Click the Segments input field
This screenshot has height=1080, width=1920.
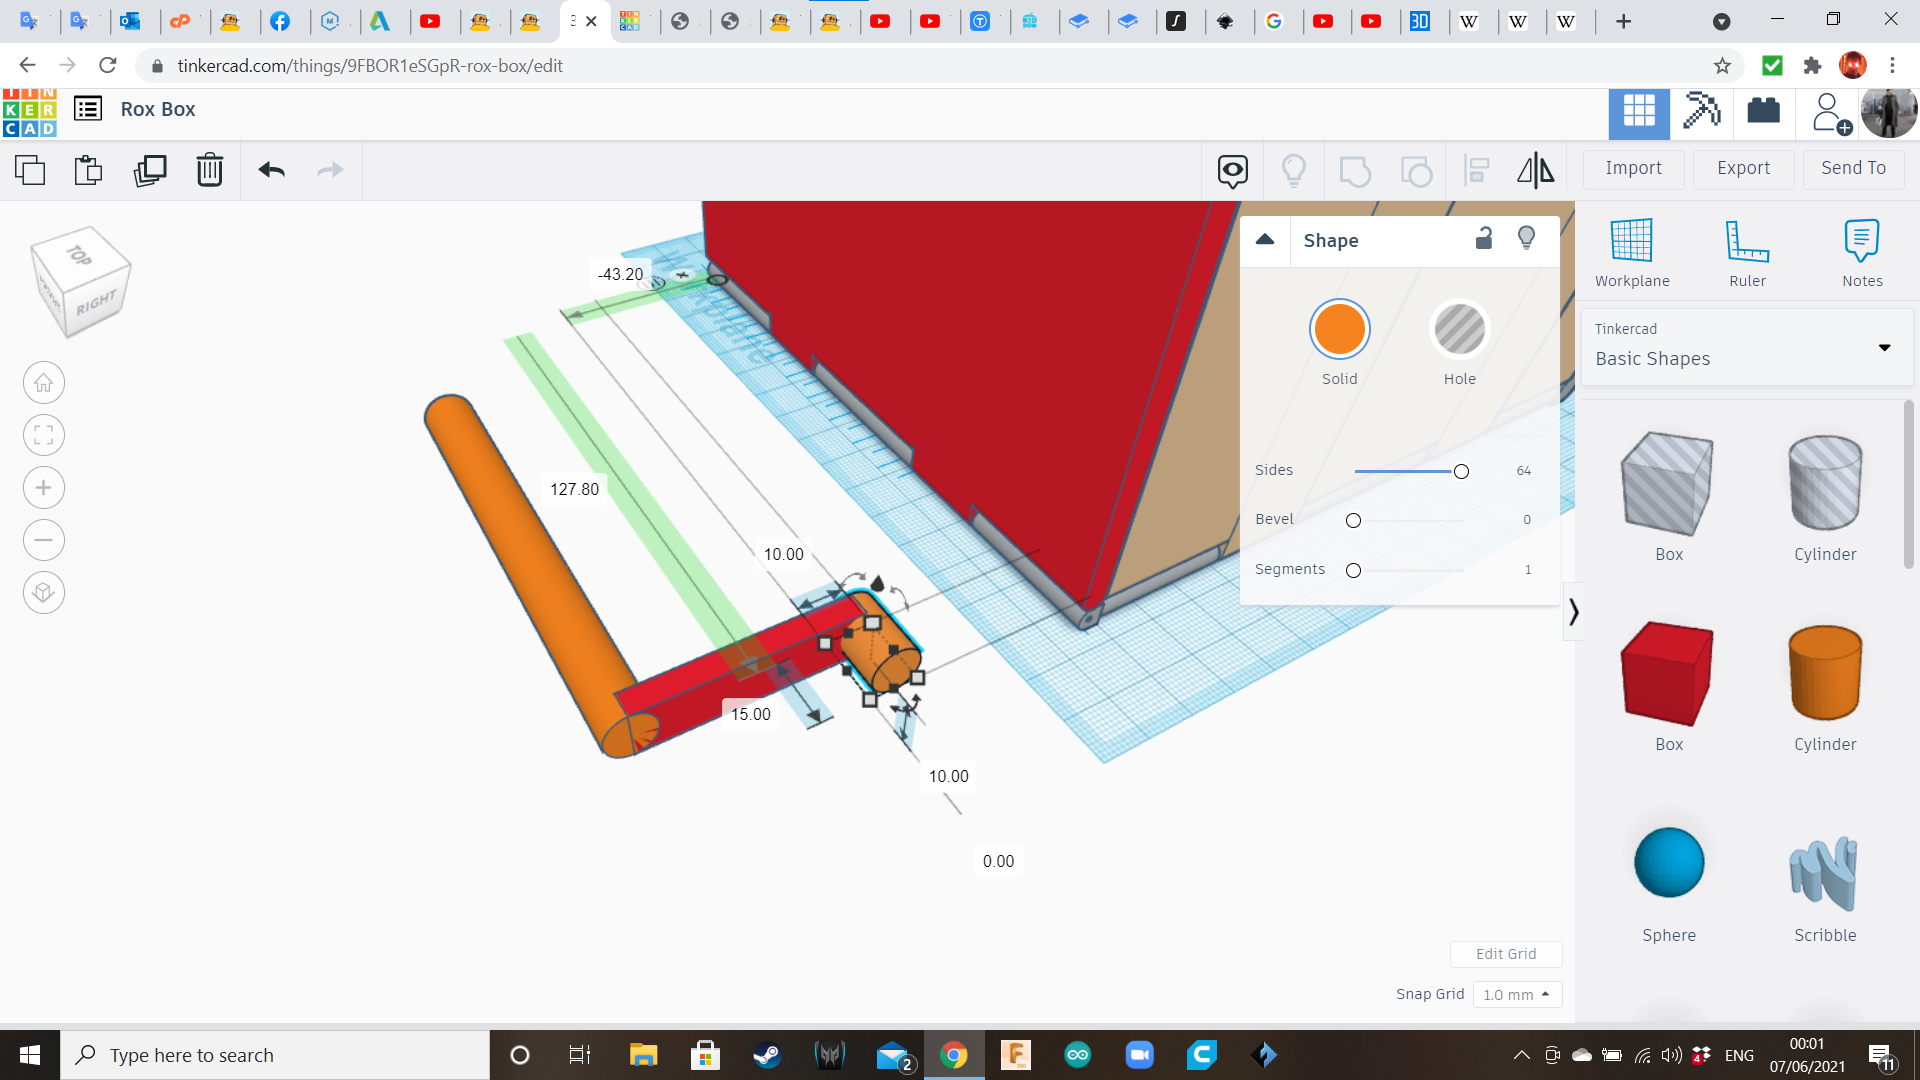click(1527, 568)
